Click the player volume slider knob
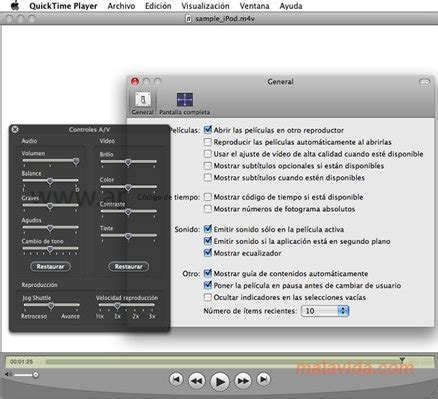This screenshot has height=399, width=438. click(35, 375)
